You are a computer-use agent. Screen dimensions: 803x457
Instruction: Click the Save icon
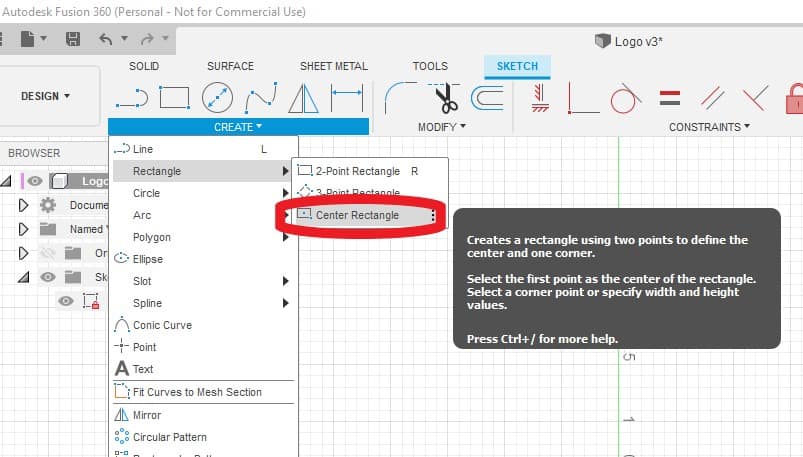tap(73, 39)
